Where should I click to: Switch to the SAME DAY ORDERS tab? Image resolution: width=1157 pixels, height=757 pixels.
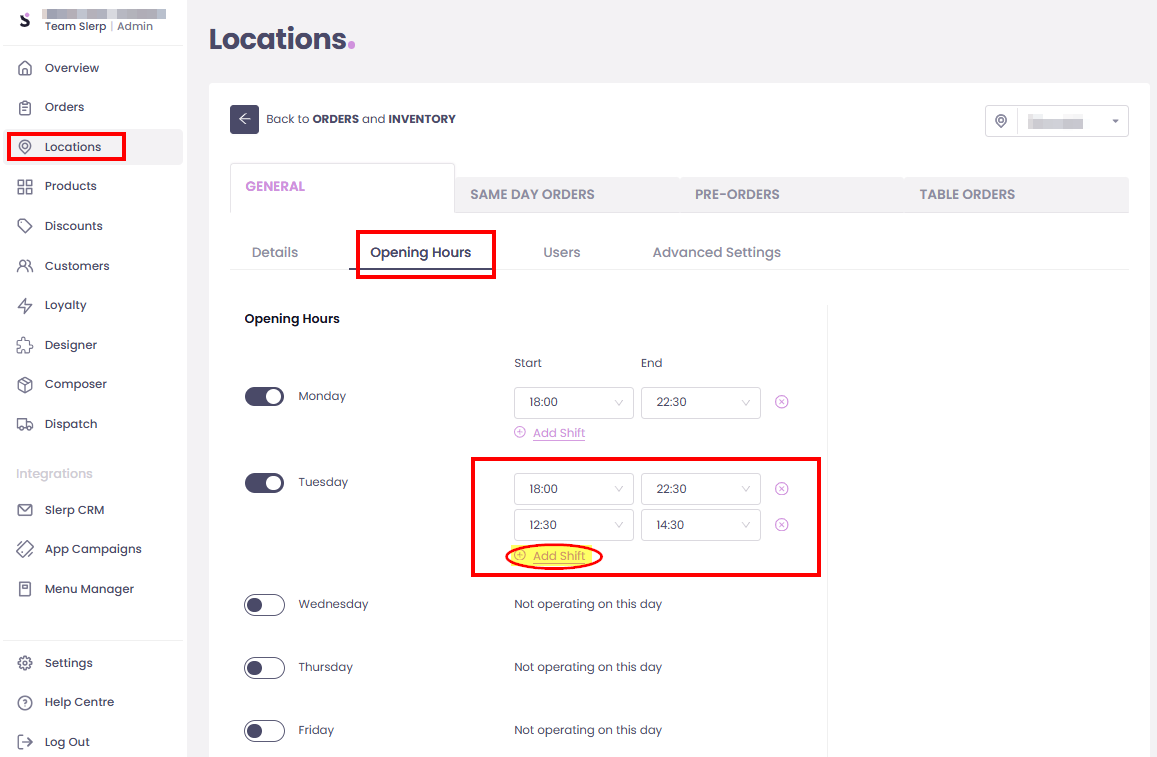(532, 194)
